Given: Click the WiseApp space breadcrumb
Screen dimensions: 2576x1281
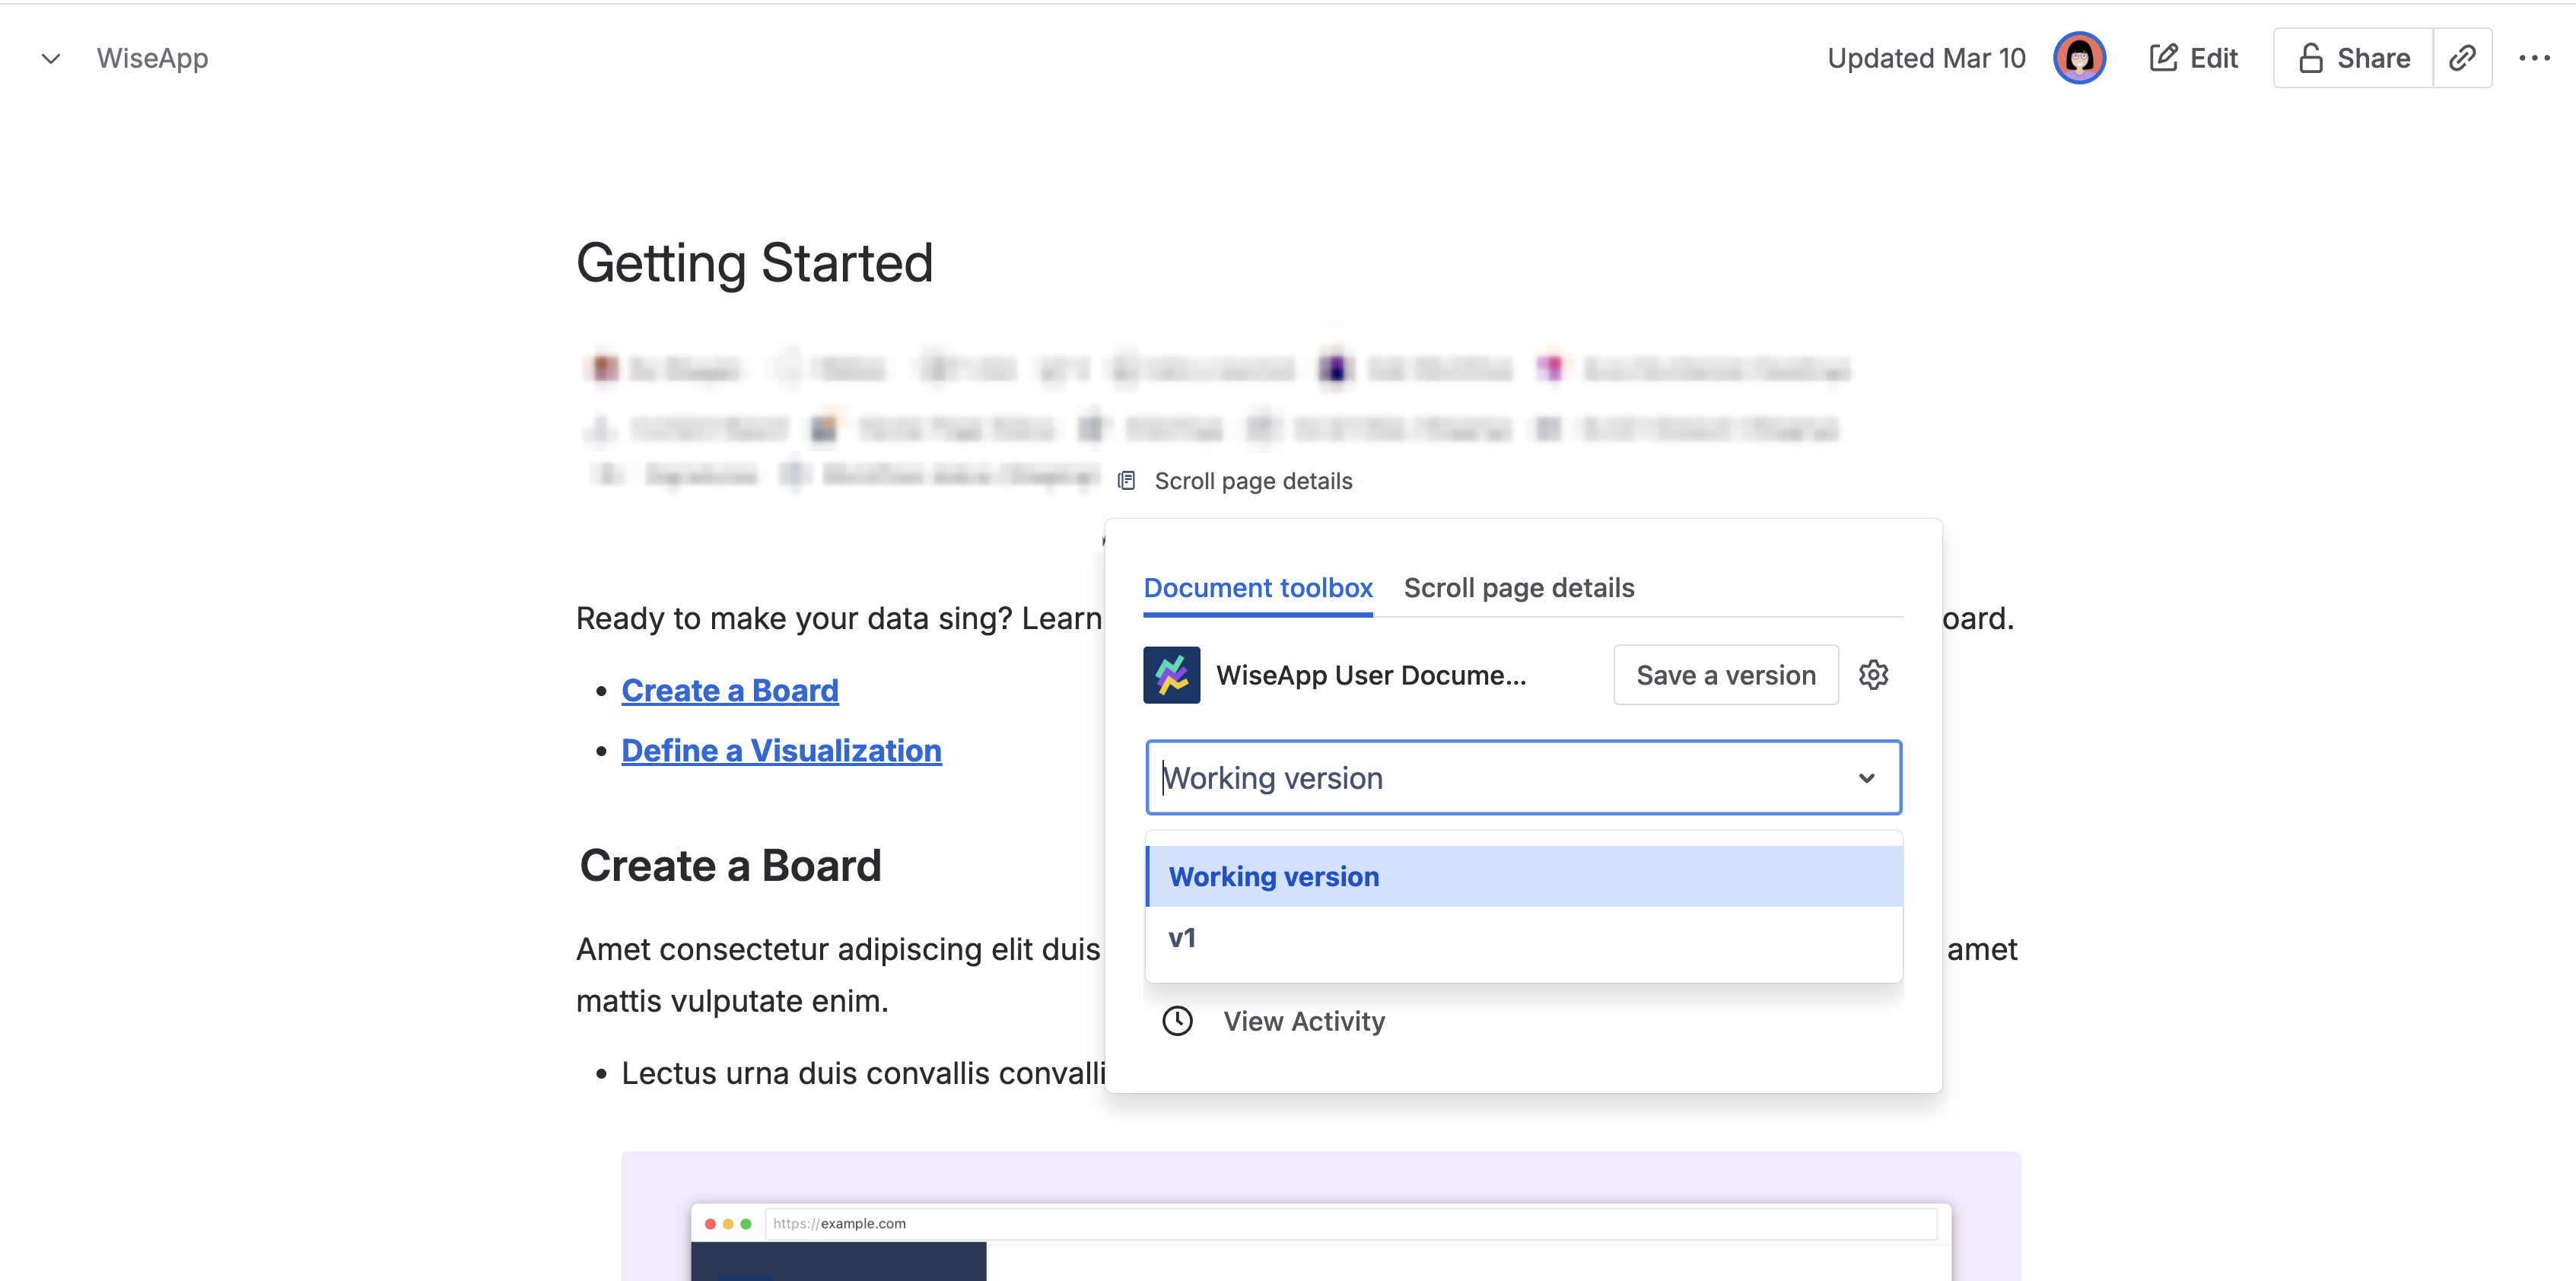Looking at the screenshot, I should pos(152,58).
